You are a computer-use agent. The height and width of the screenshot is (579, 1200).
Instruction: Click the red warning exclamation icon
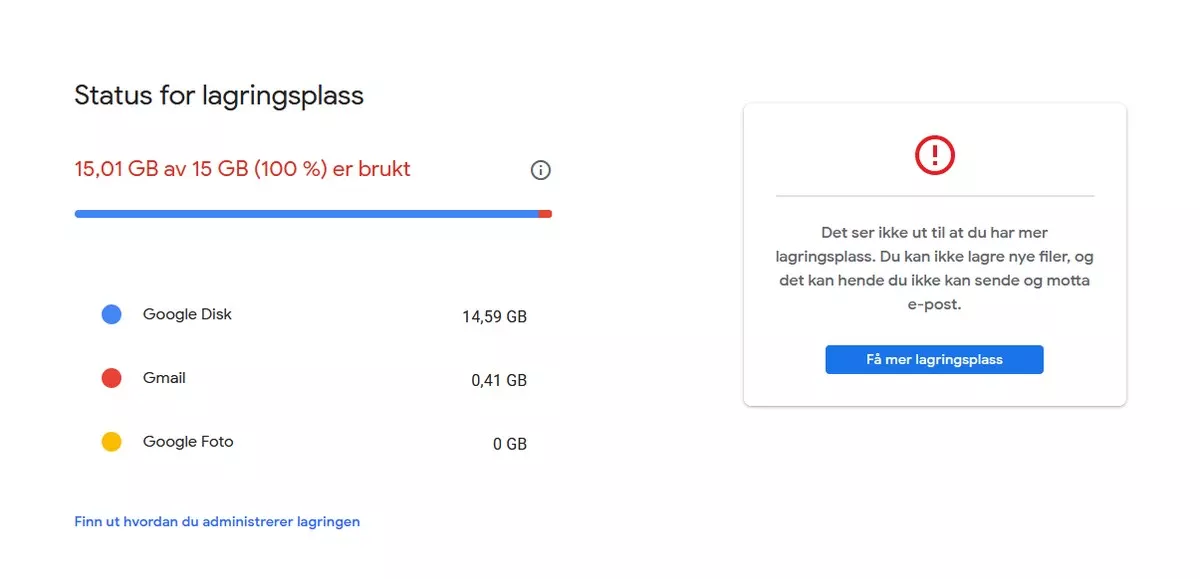(933, 155)
